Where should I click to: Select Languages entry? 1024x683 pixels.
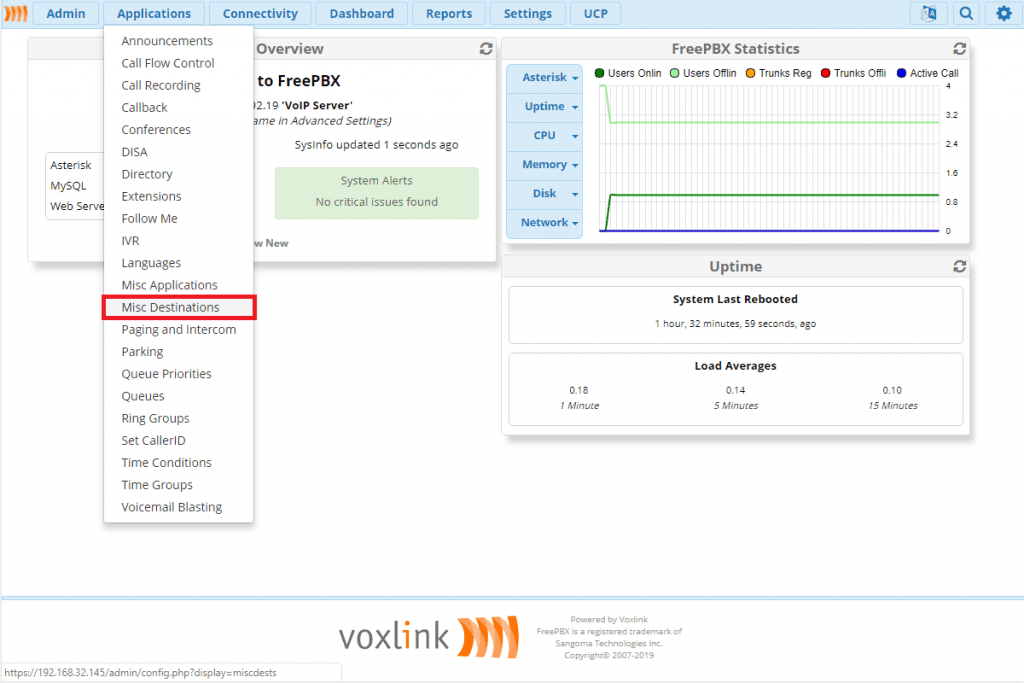(178, 262)
